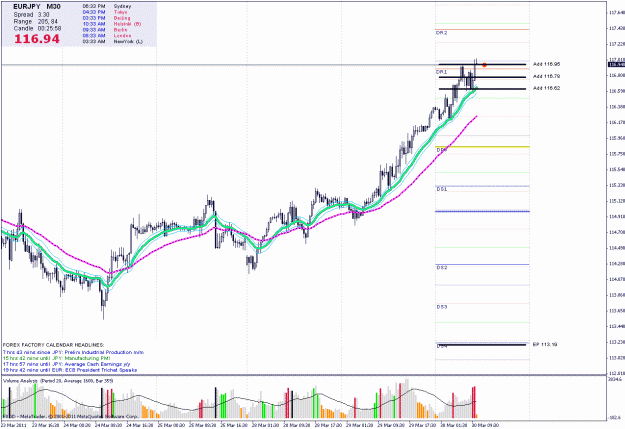Viewport: 625px width, 429px height.
Task: Click the London session clock row
Action: (106, 35)
